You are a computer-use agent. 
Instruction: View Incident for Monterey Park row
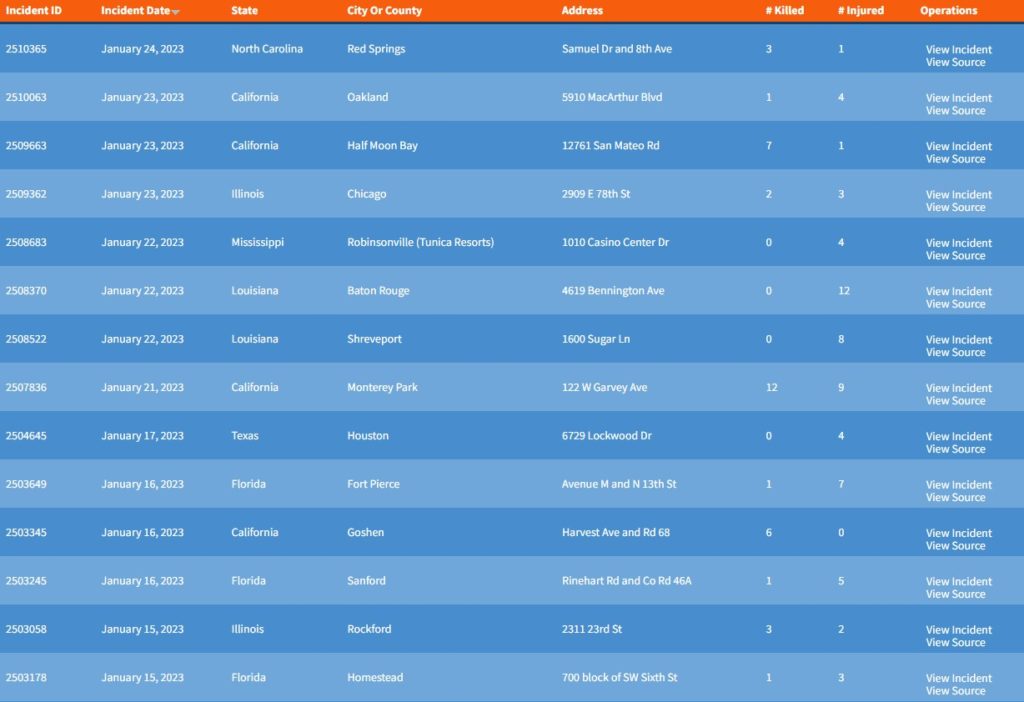point(958,388)
